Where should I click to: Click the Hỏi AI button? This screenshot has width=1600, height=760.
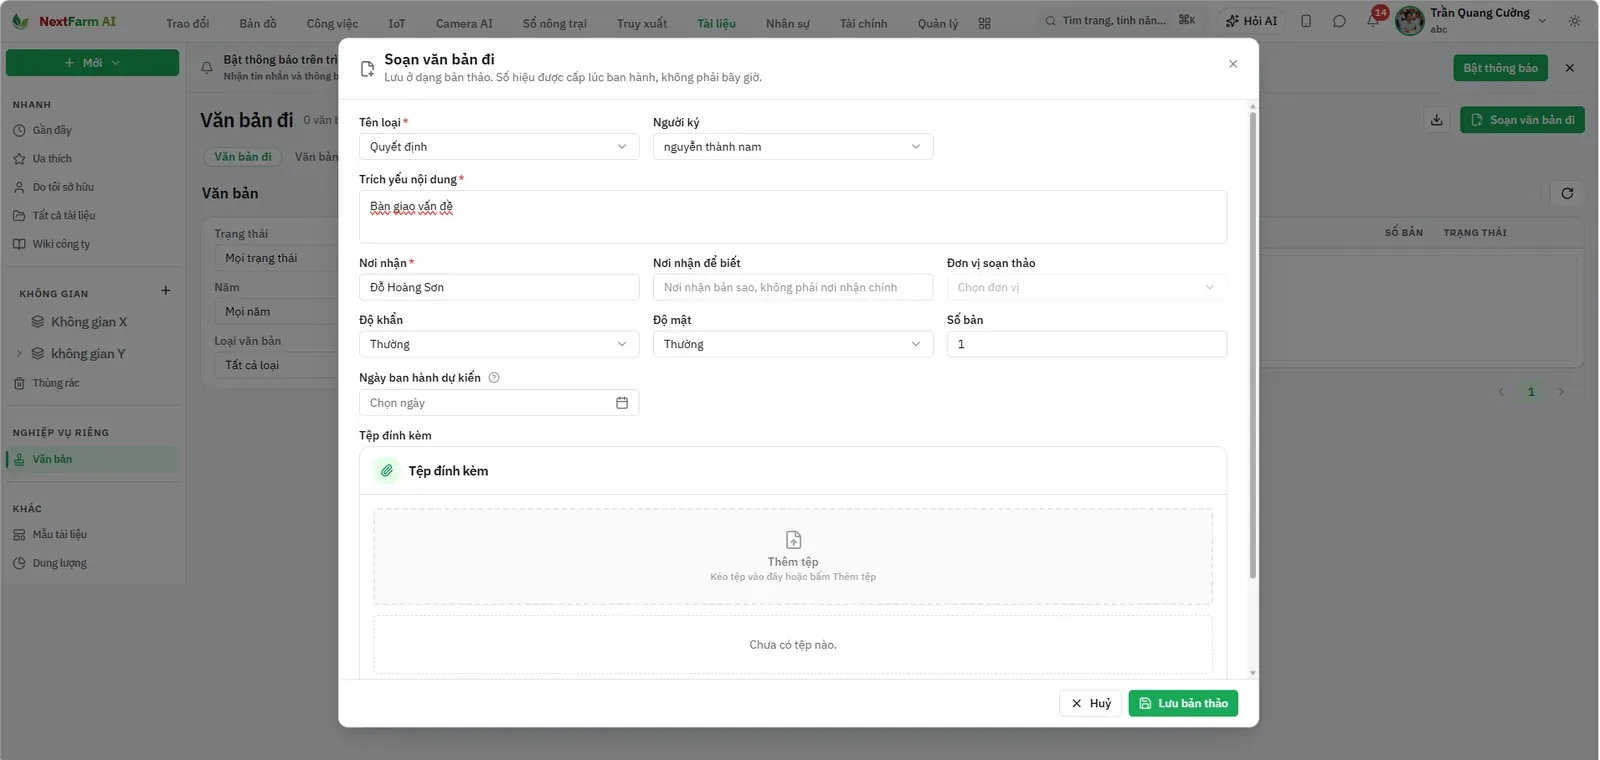click(1251, 21)
